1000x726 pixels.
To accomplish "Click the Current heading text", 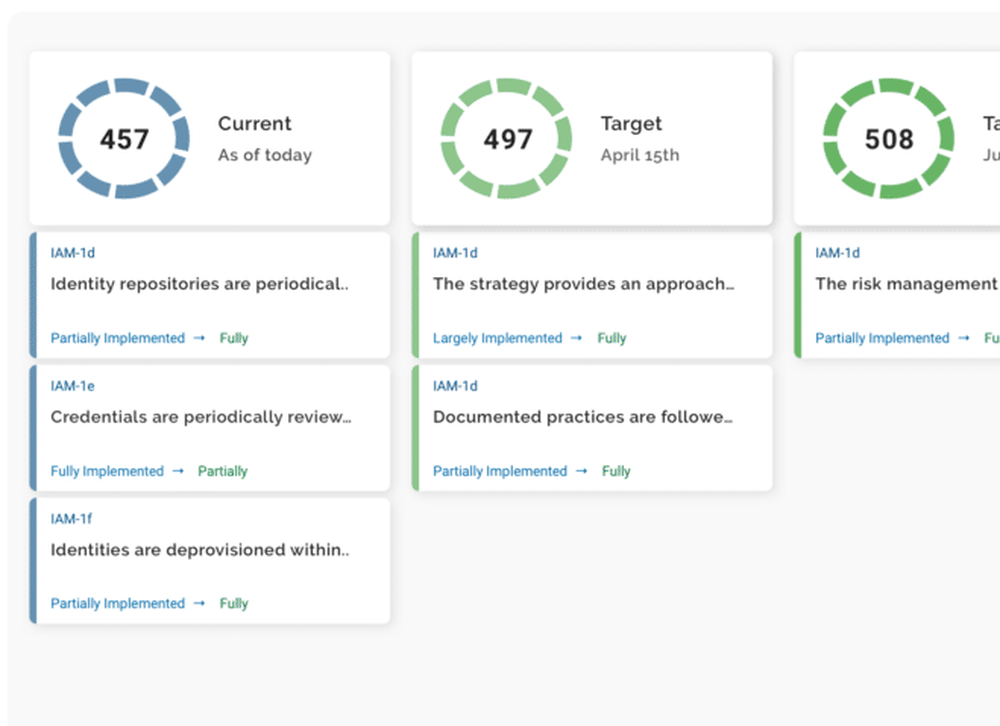I will pyautogui.click(x=254, y=123).
